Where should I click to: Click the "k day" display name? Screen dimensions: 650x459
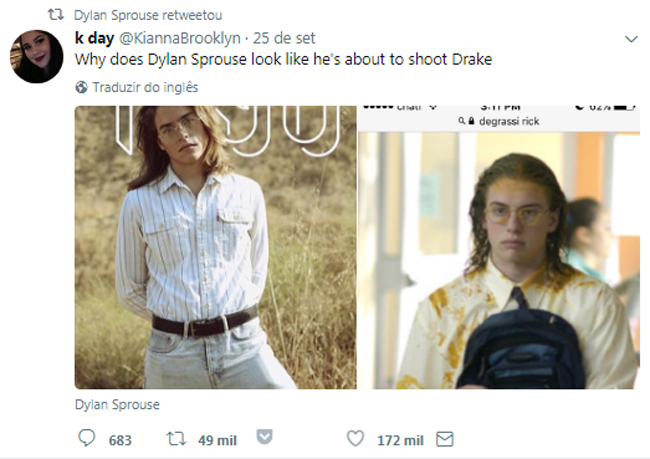[94, 38]
